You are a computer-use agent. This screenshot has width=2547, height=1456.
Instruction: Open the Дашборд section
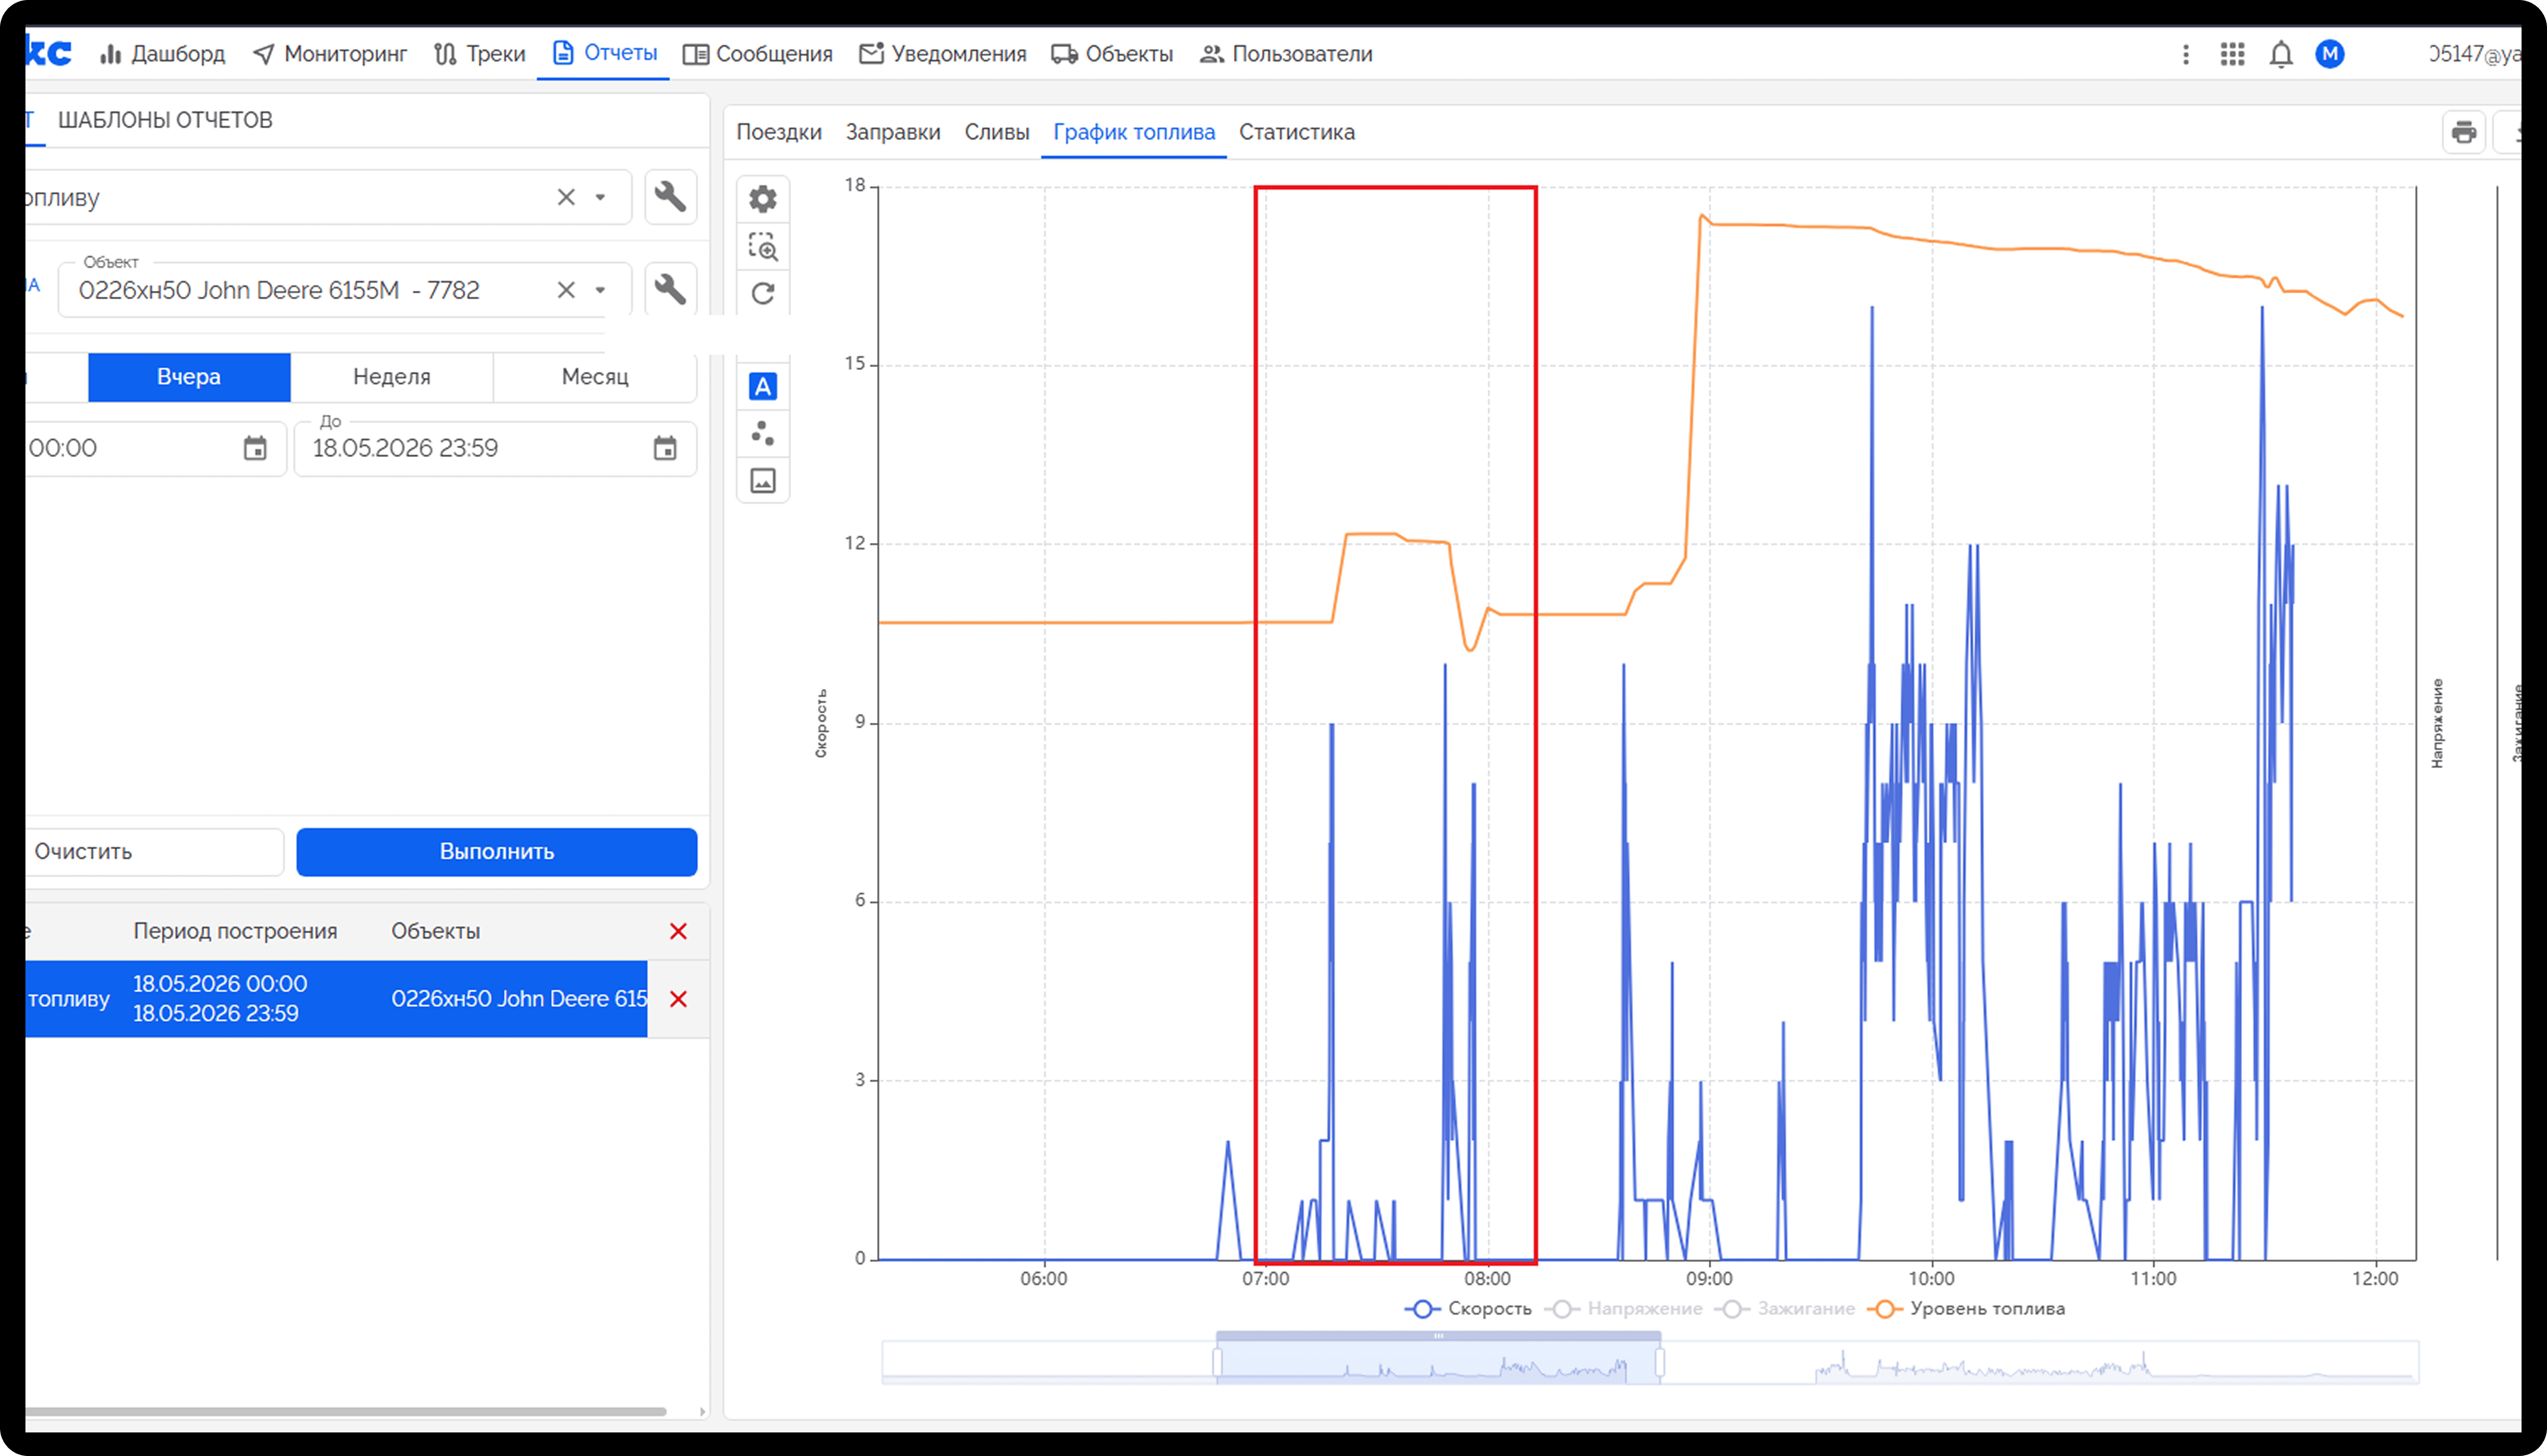(162, 54)
